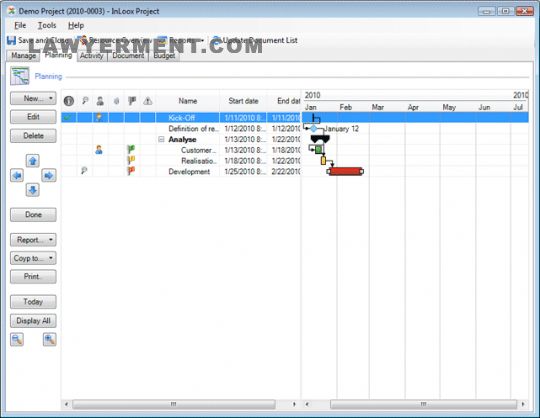This screenshot has height=418, width=540.
Task: Click the red Development bar in Gantt chart
Action: point(345,171)
